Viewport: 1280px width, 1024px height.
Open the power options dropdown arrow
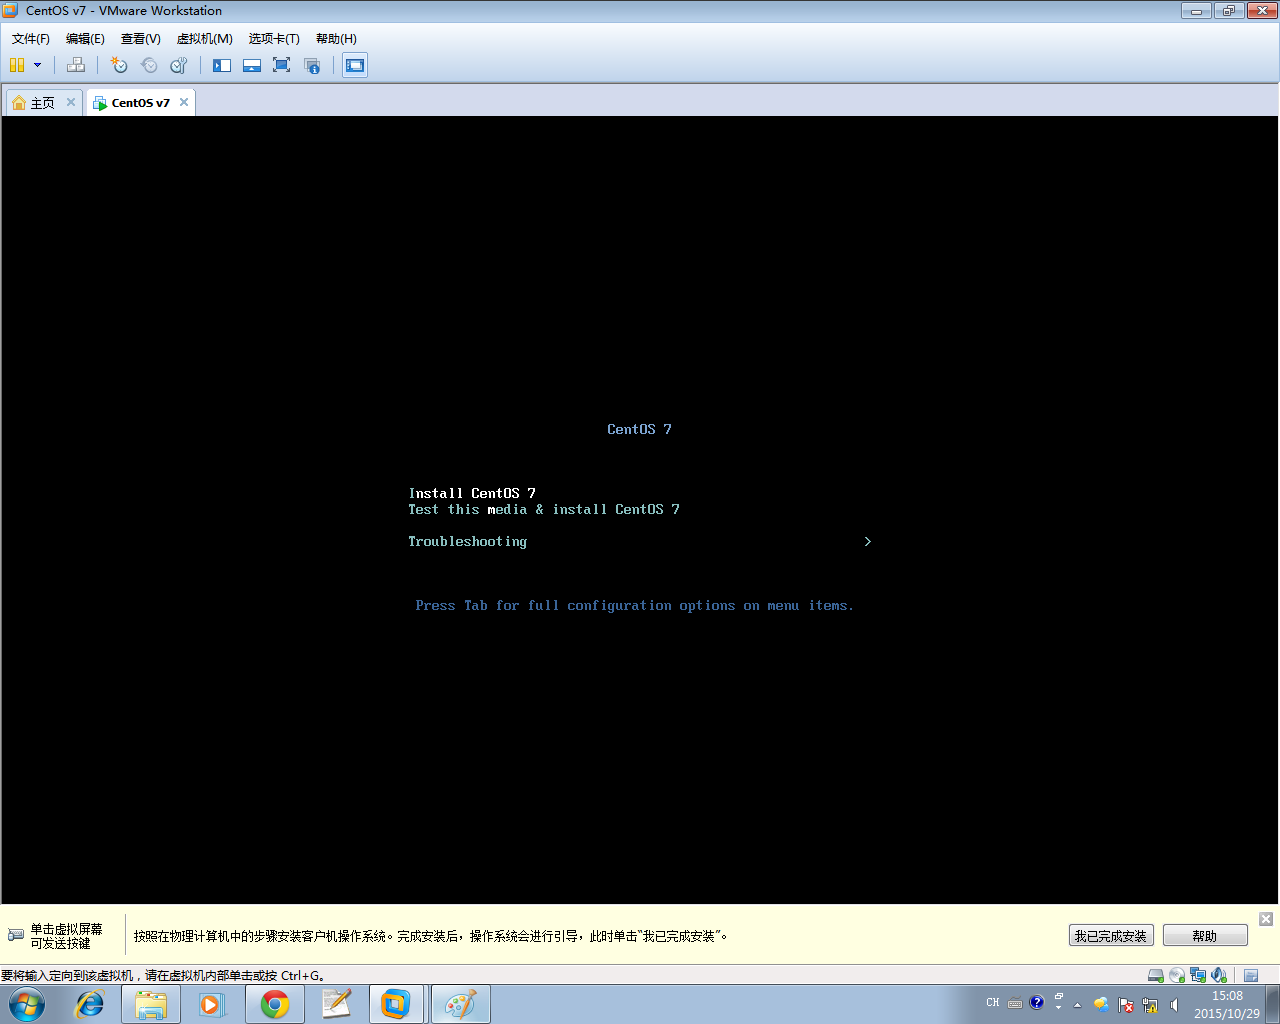click(x=38, y=65)
